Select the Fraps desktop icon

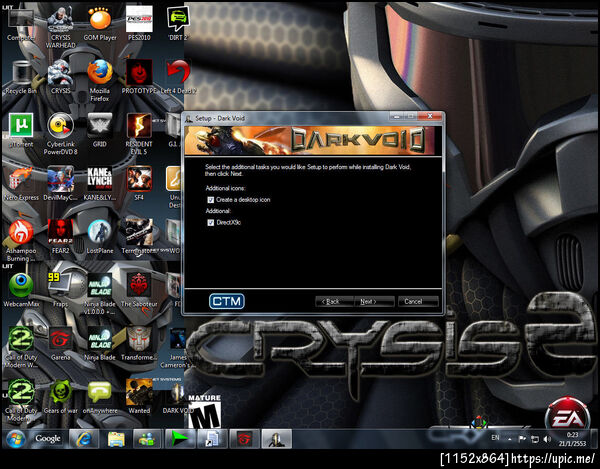click(x=60, y=290)
